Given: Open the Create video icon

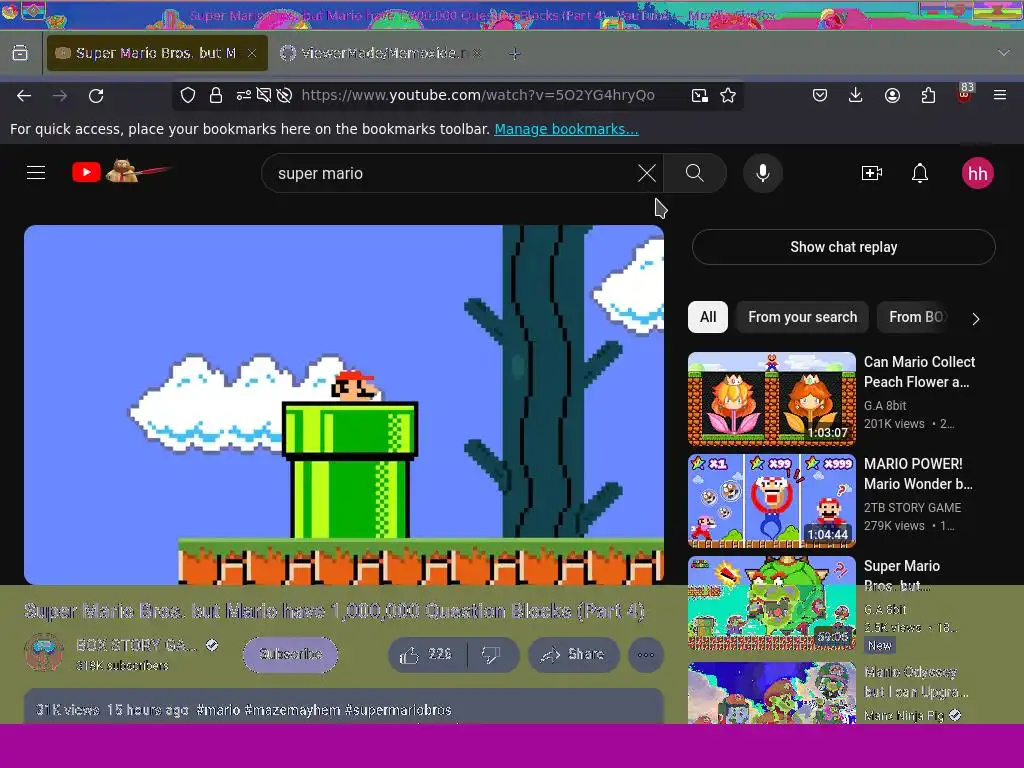Looking at the screenshot, I should [872, 173].
